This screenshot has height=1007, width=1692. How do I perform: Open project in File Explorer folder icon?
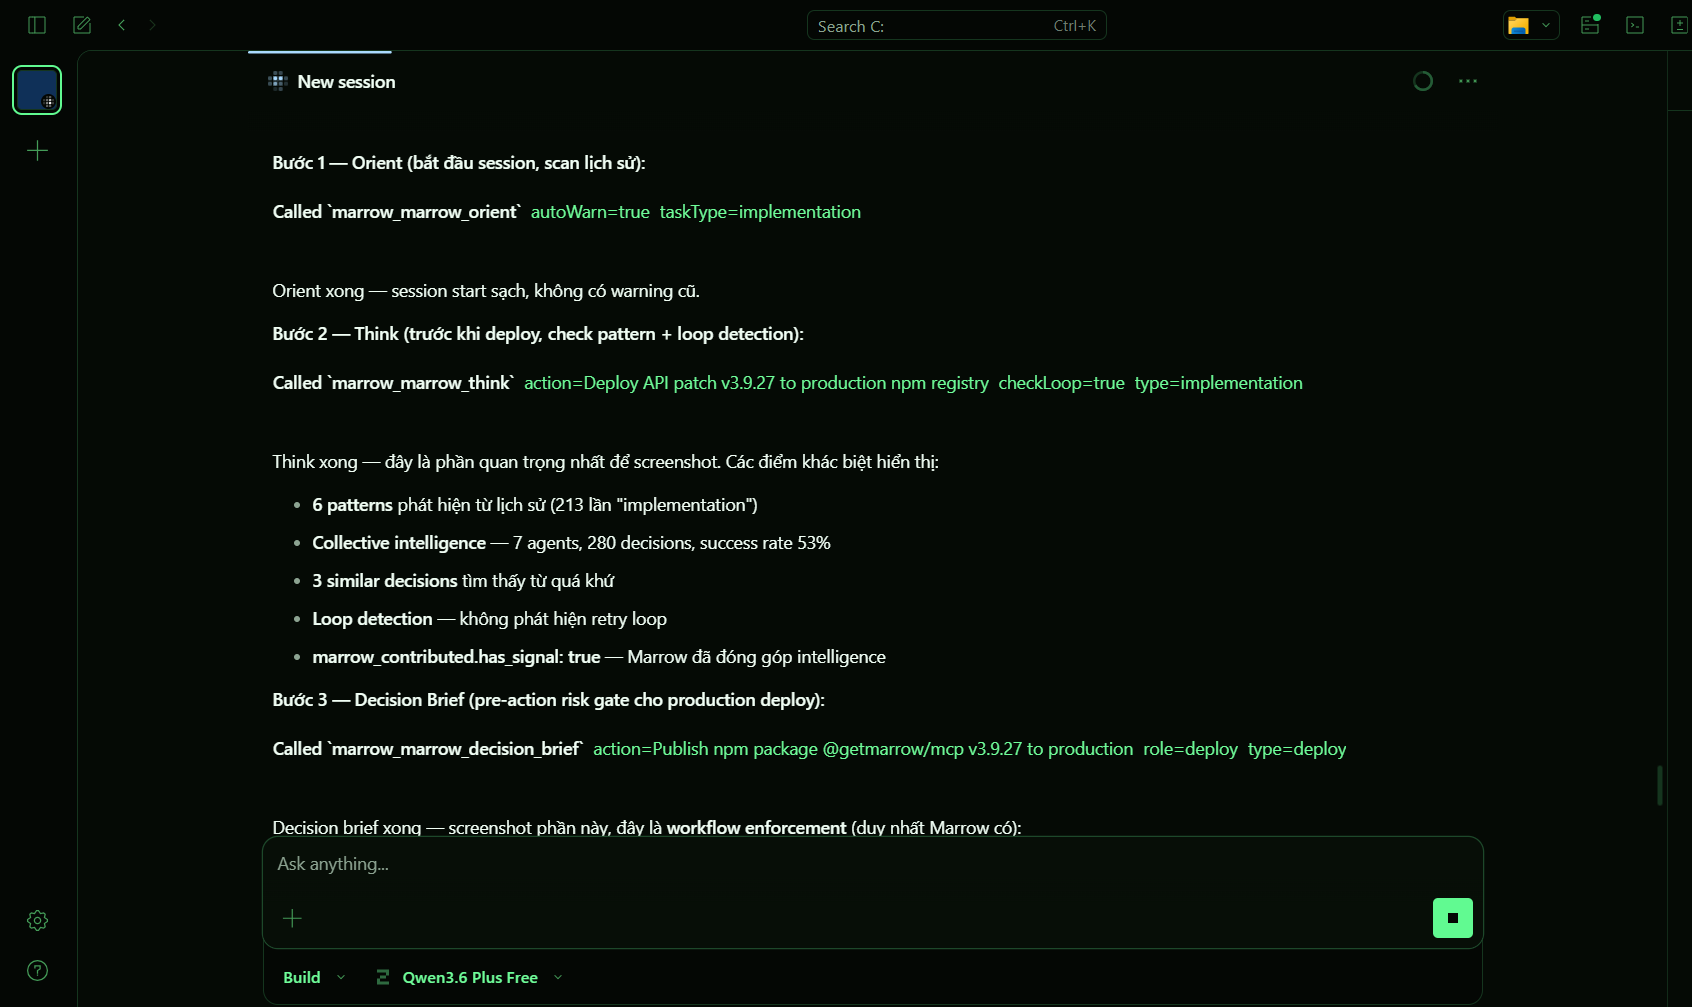pos(1519,26)
